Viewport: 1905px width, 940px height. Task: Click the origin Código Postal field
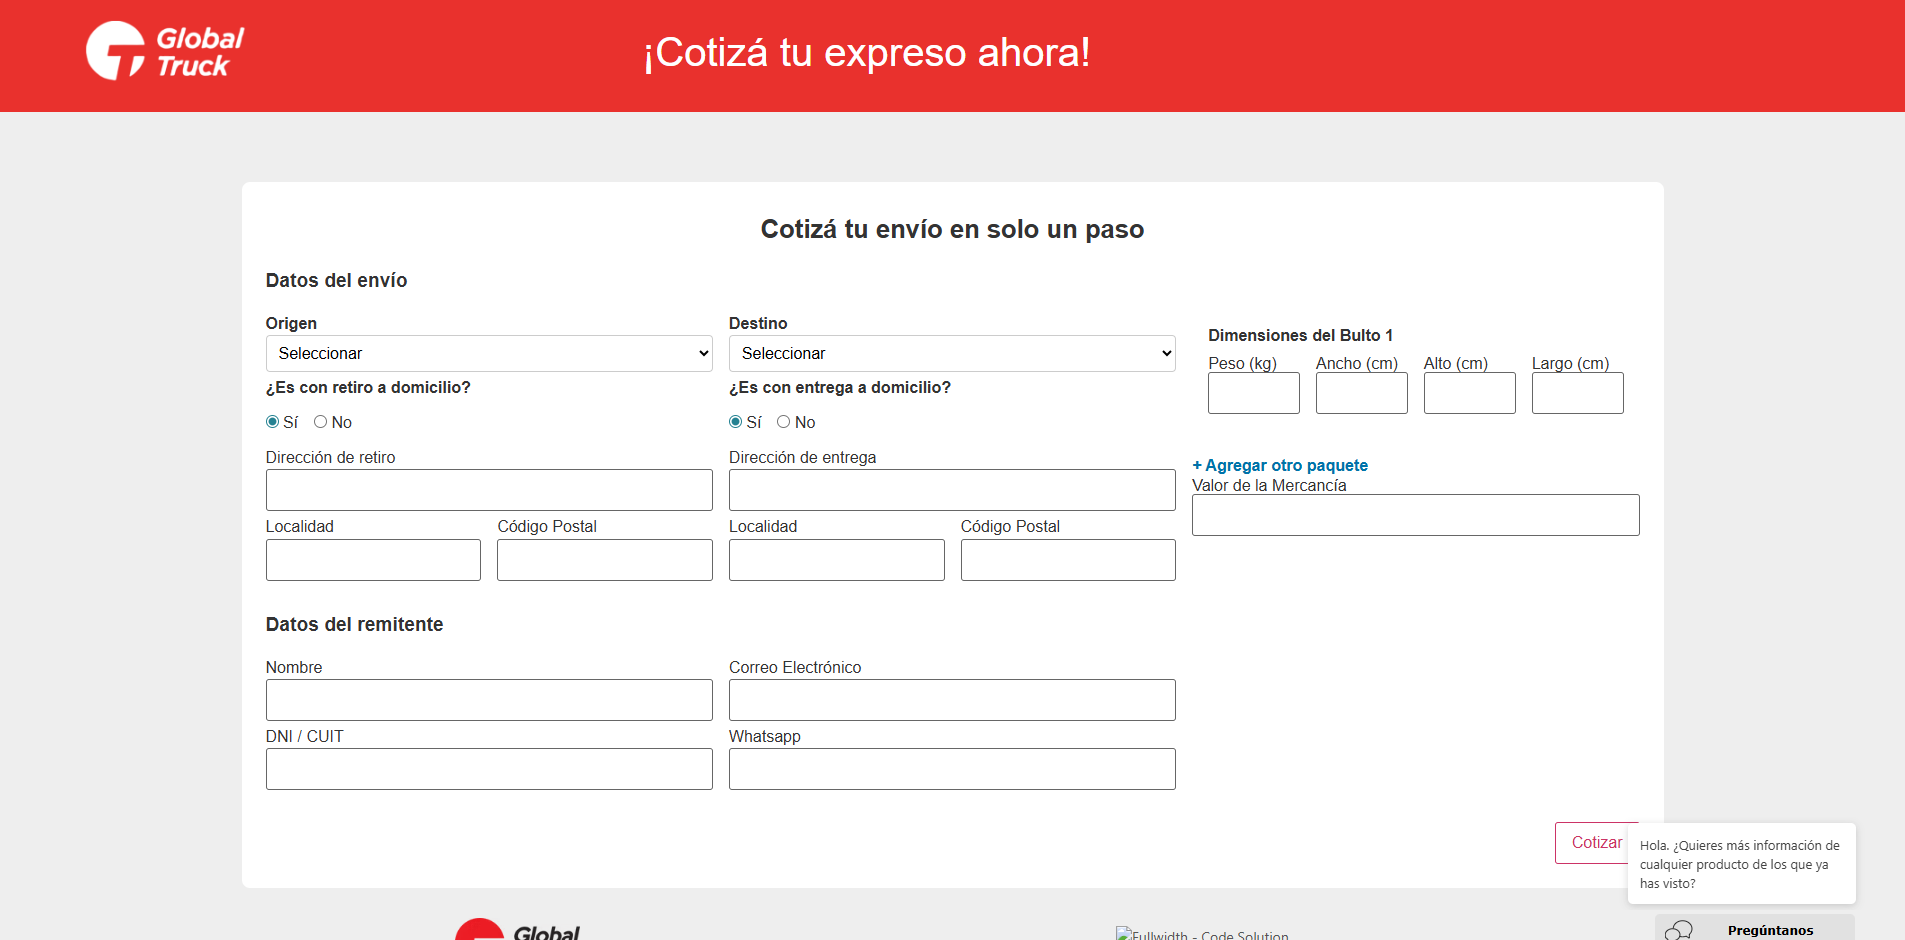pyautogui.click(x=605, y=560)
